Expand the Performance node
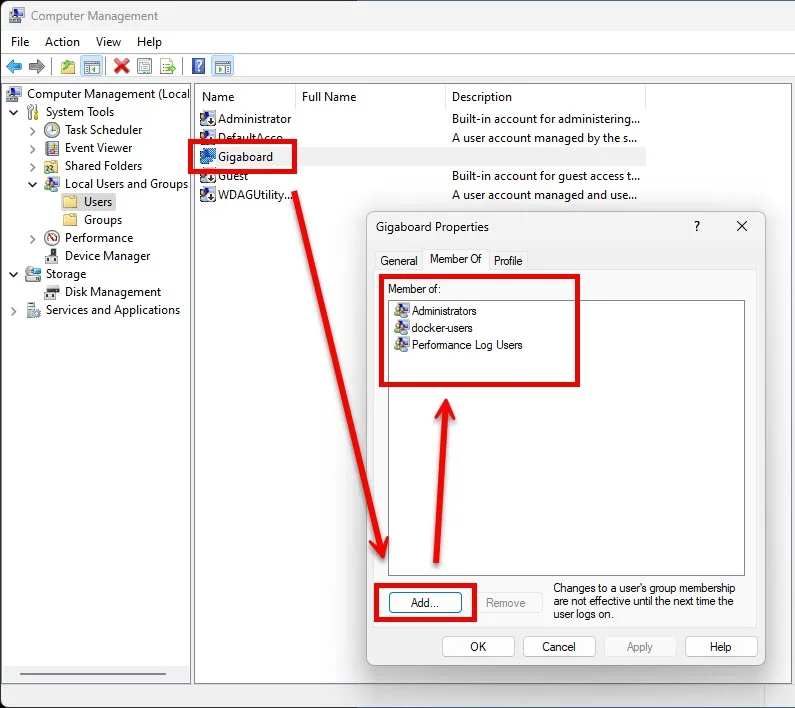Image resolution: width=795 pixels, height=708 pixels. [32, 239]
